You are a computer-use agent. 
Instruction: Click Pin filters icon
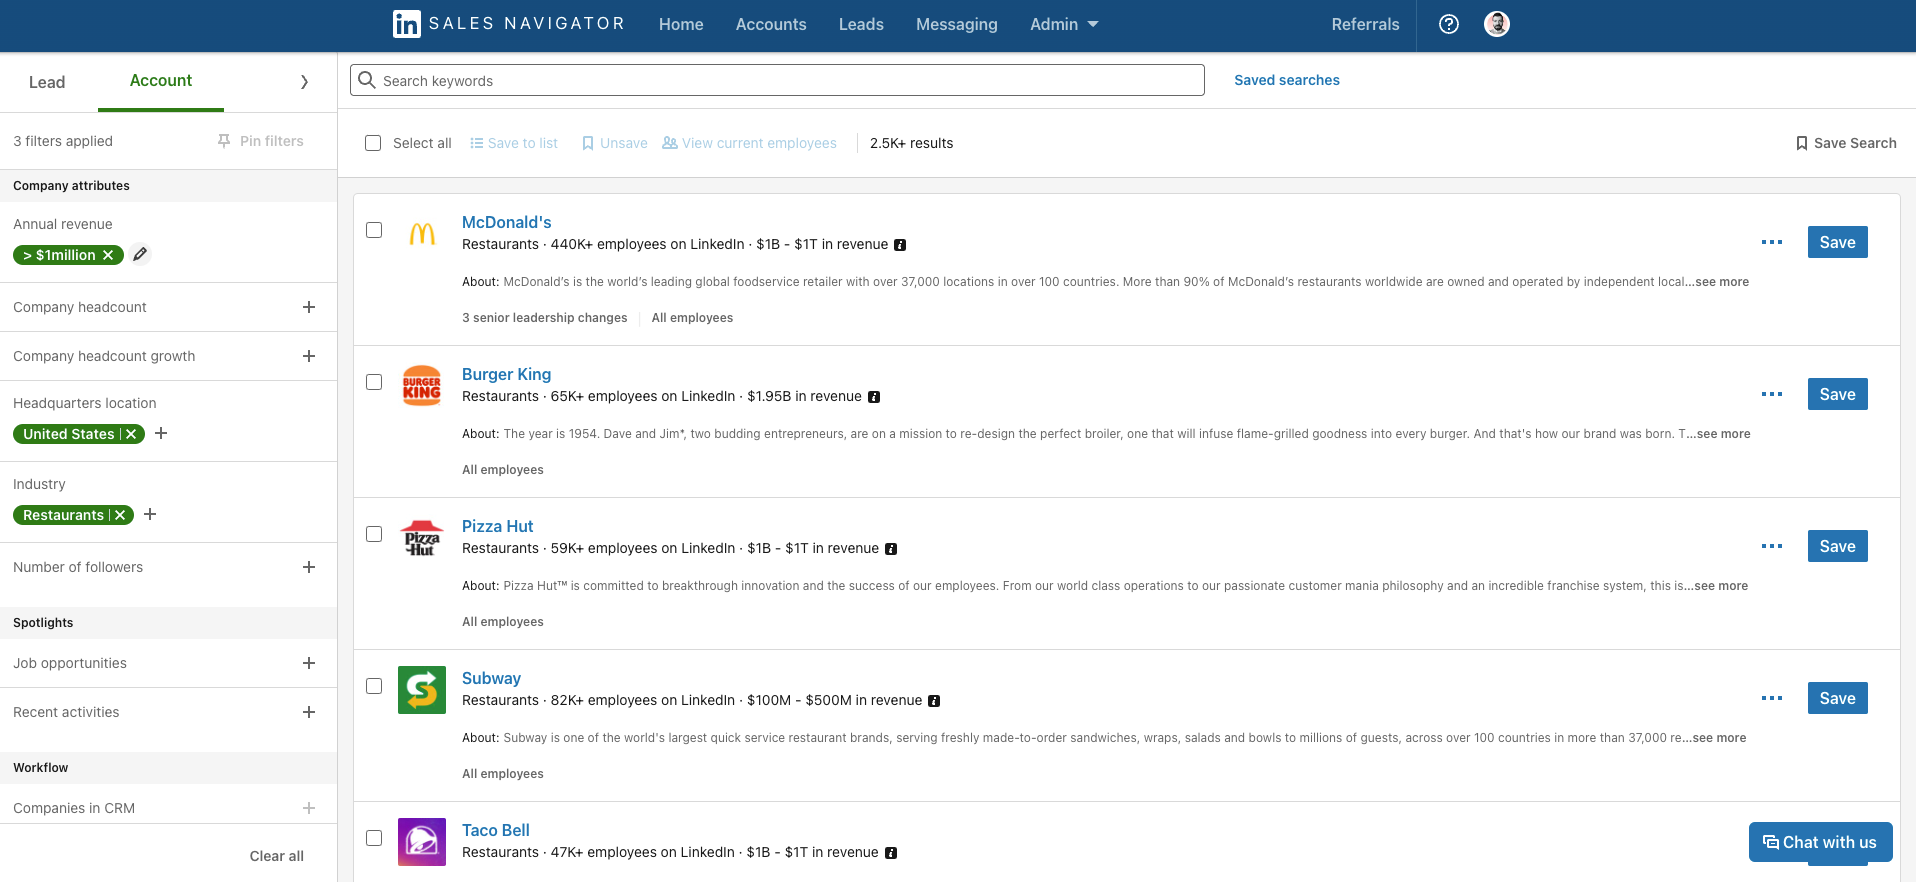[x=224, y=141]
